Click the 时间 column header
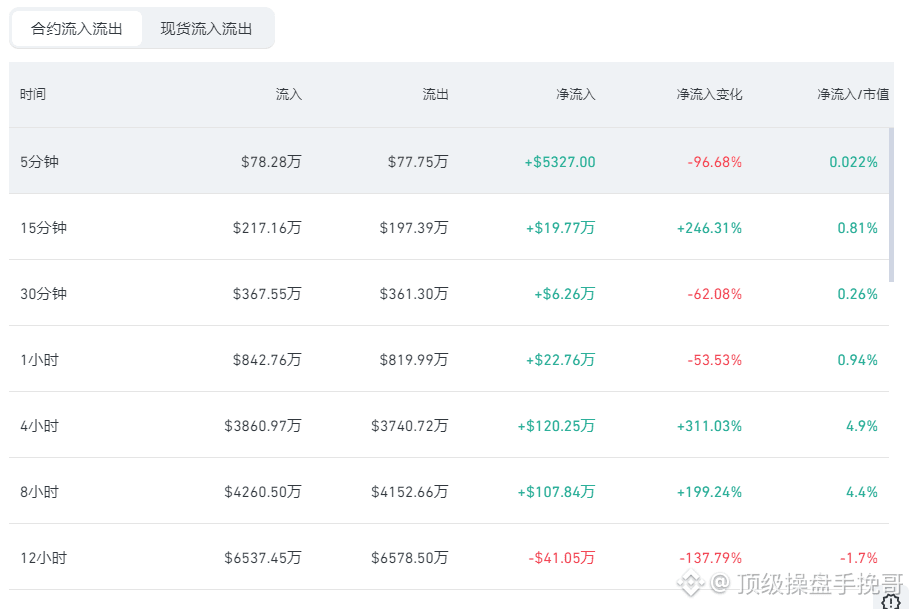Image resolution: width=911 pixels, height=609 pixels. [x=33, y=94]
